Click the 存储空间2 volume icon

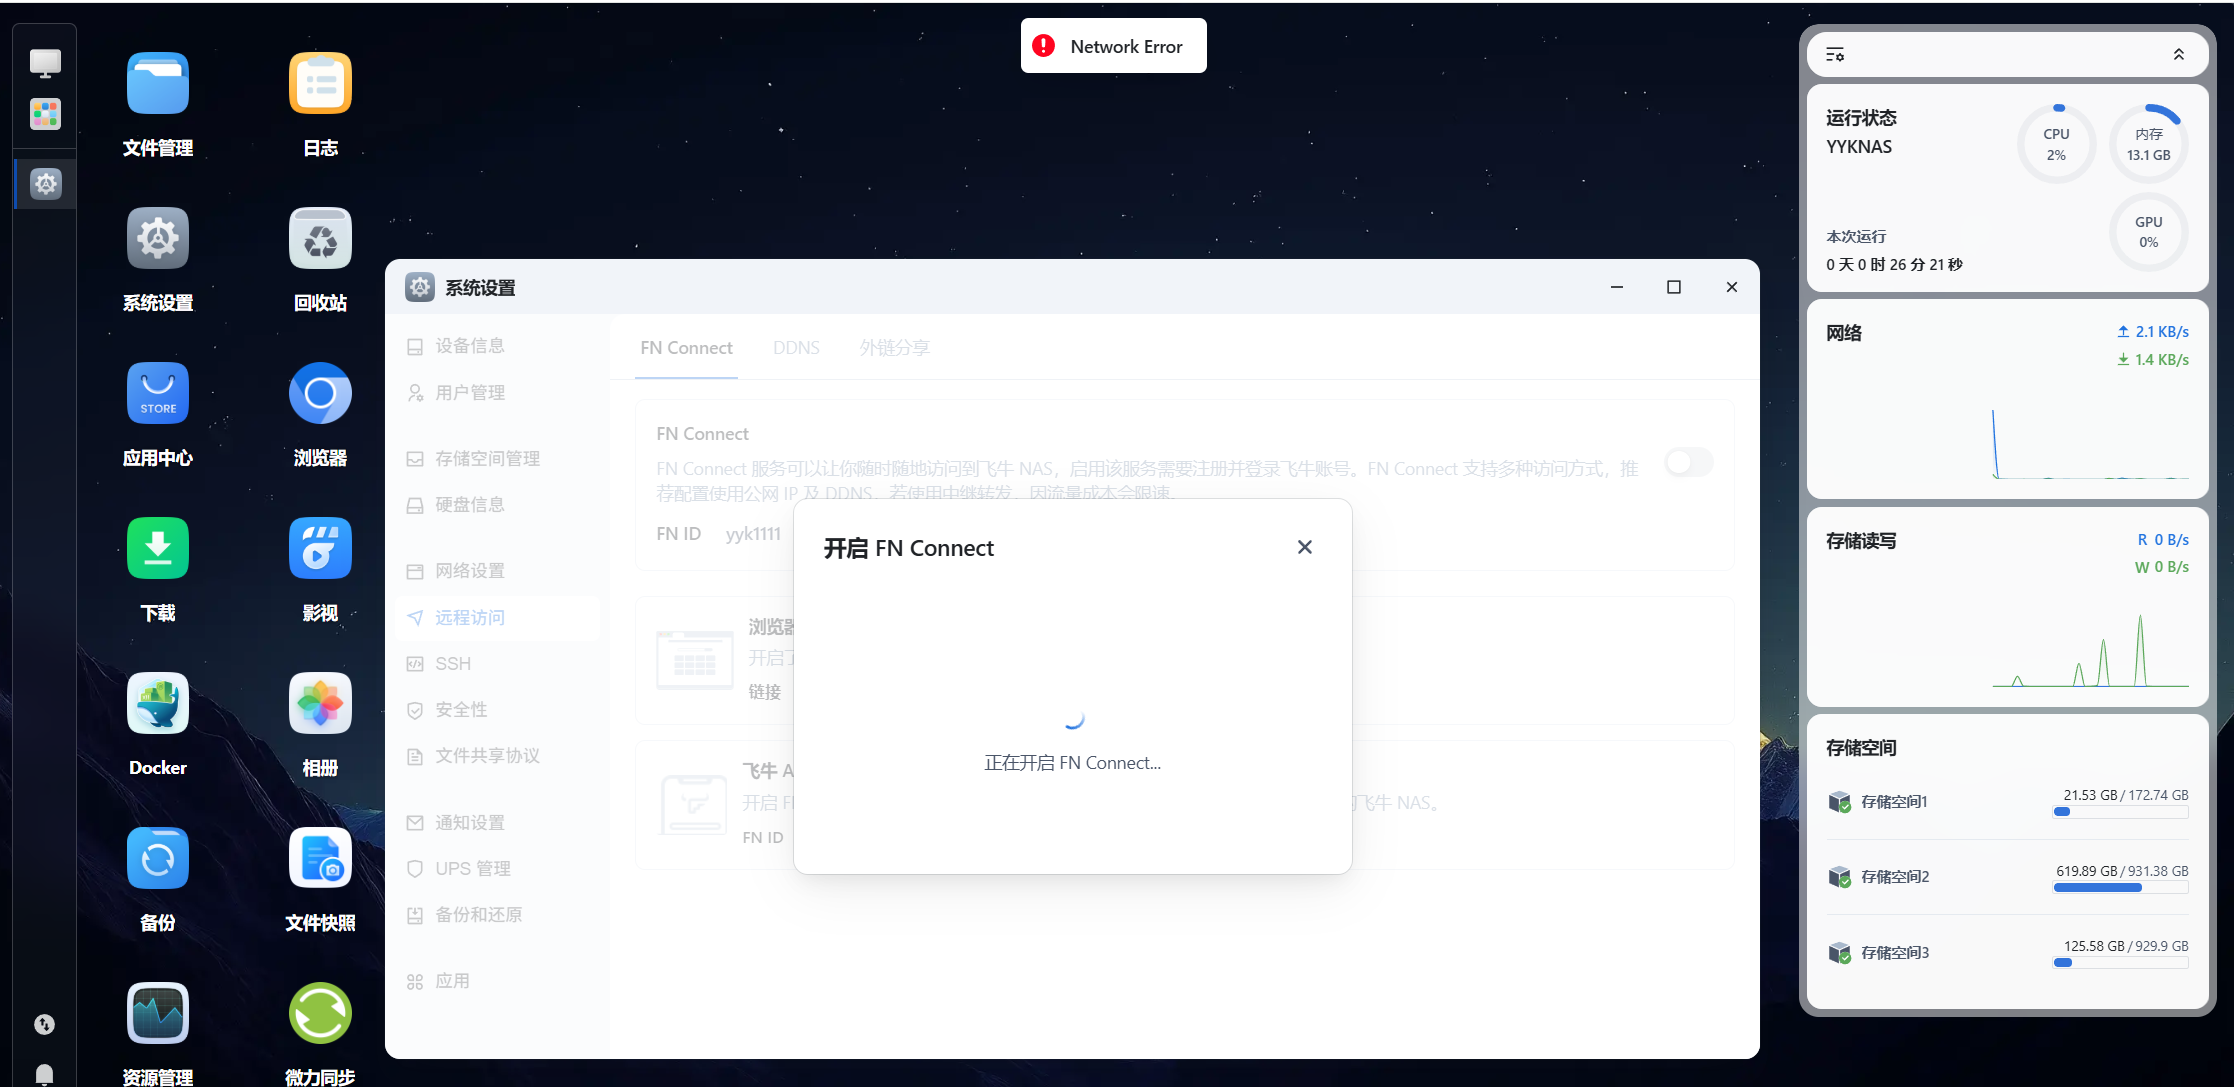point(1839,877)
